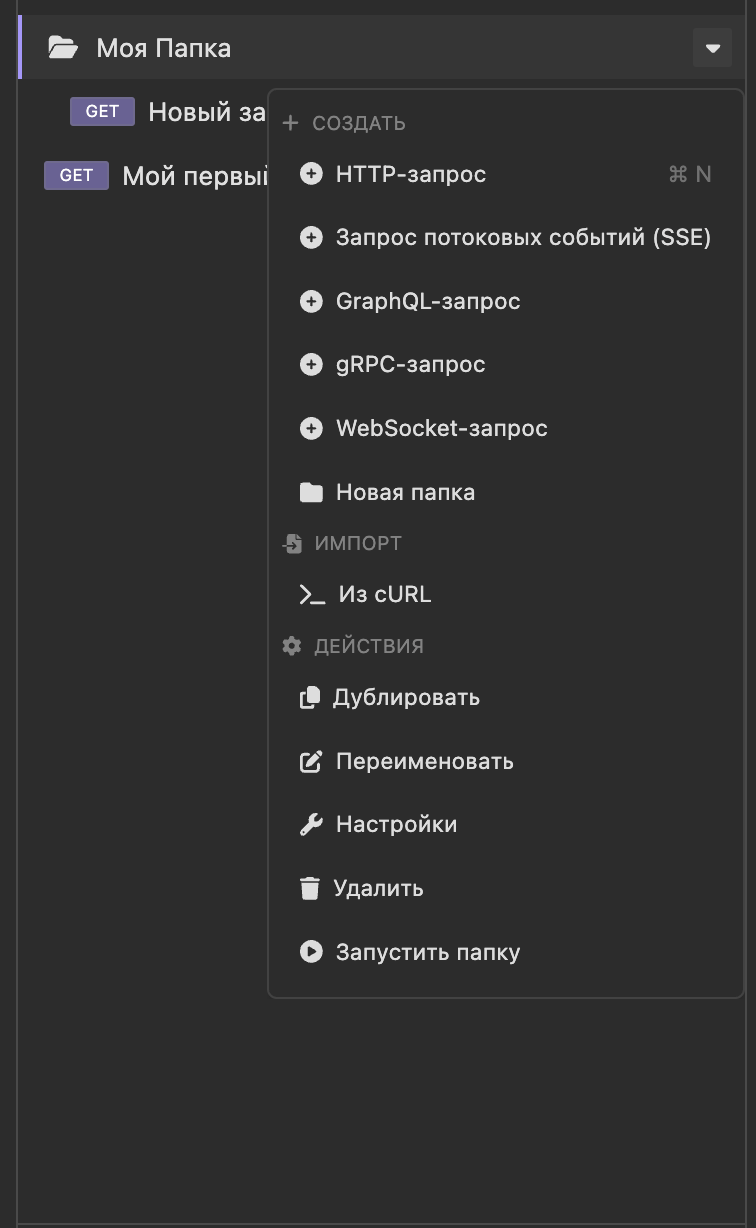756x1228 pixels.
Task: Click the terminal icon beside Из cURL
Action: click(311, 593)
